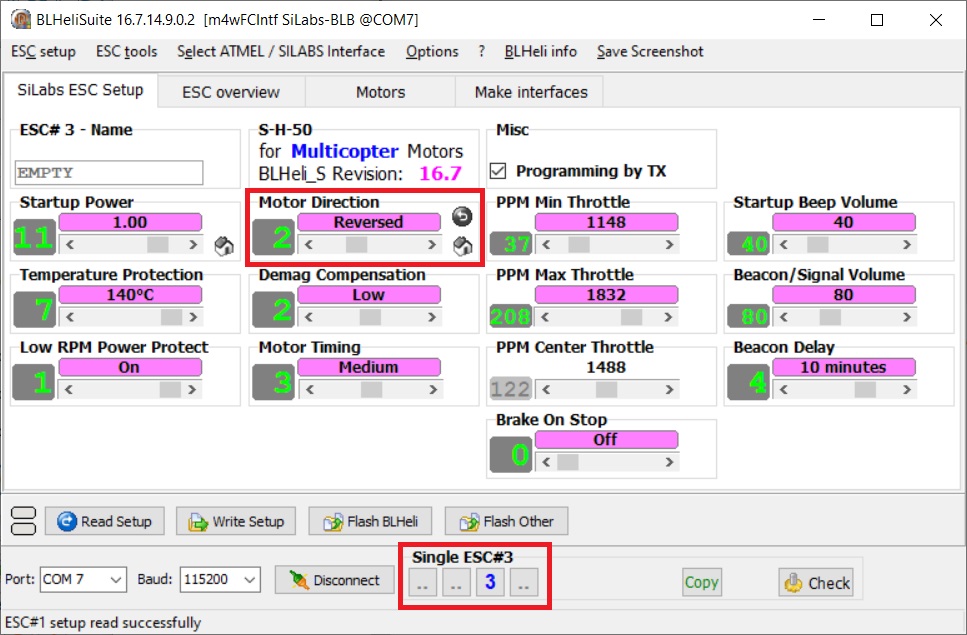Switch to the Make interfaces tab
Viewport: 967px width, 635px height.
[531, 92]
